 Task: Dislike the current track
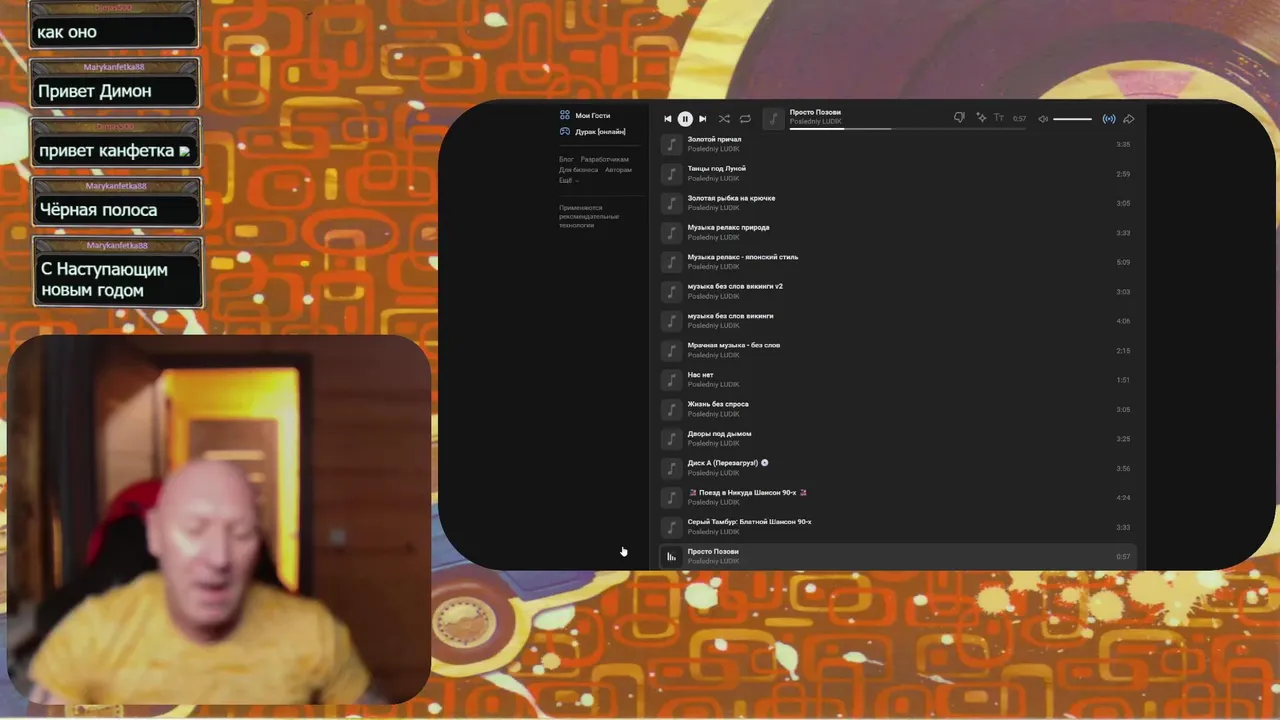959,118
